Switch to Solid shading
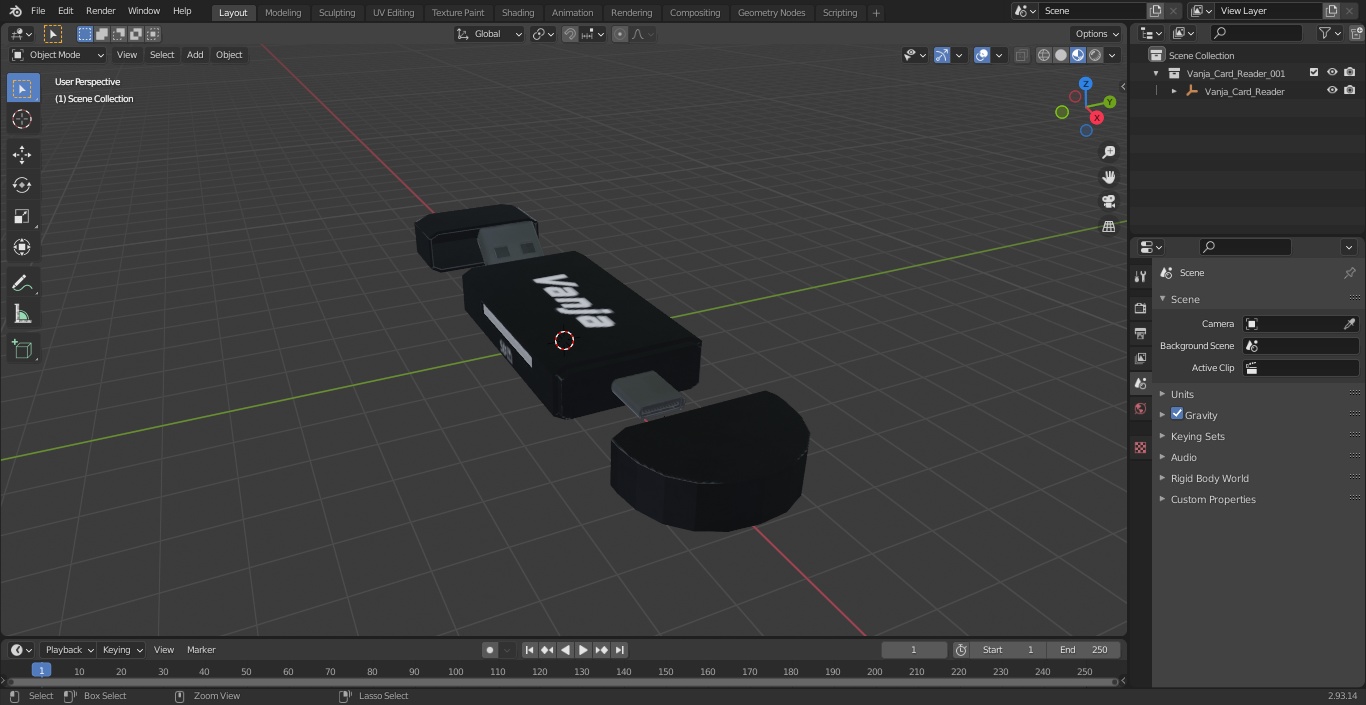1366x705 pixels. pyautogui.click(x=1061, y=55)
